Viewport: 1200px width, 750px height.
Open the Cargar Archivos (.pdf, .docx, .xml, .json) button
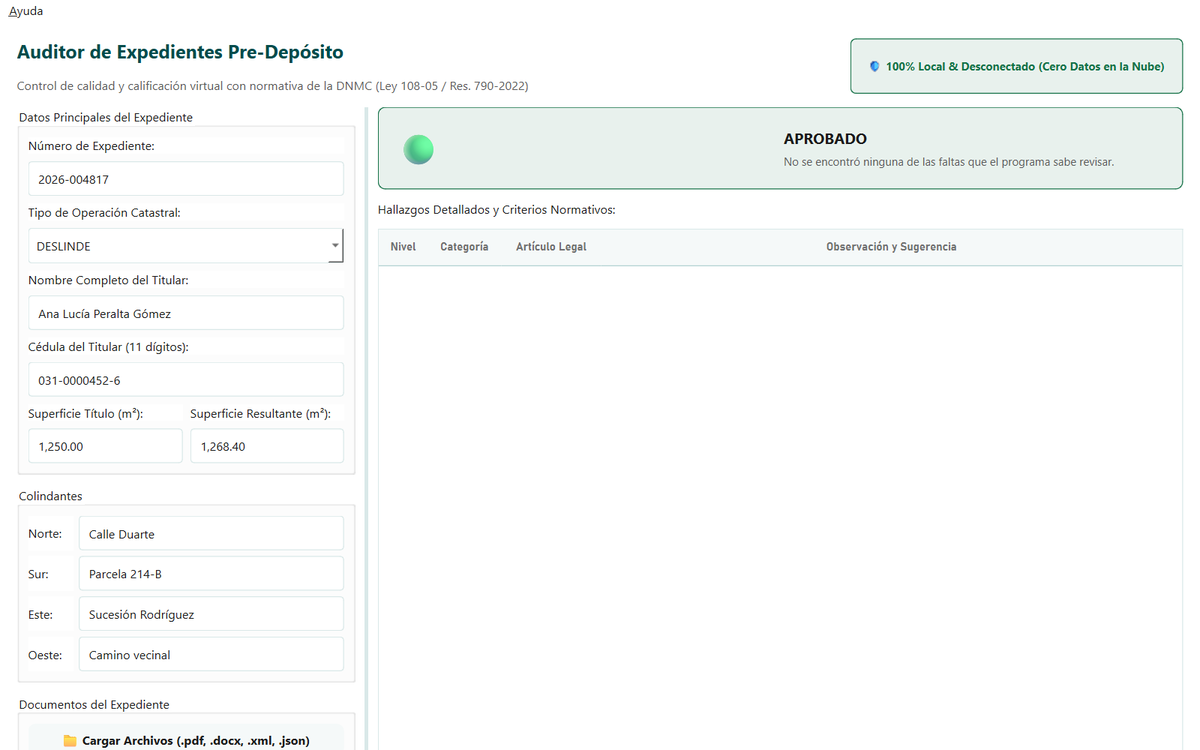tap(186, 738)
